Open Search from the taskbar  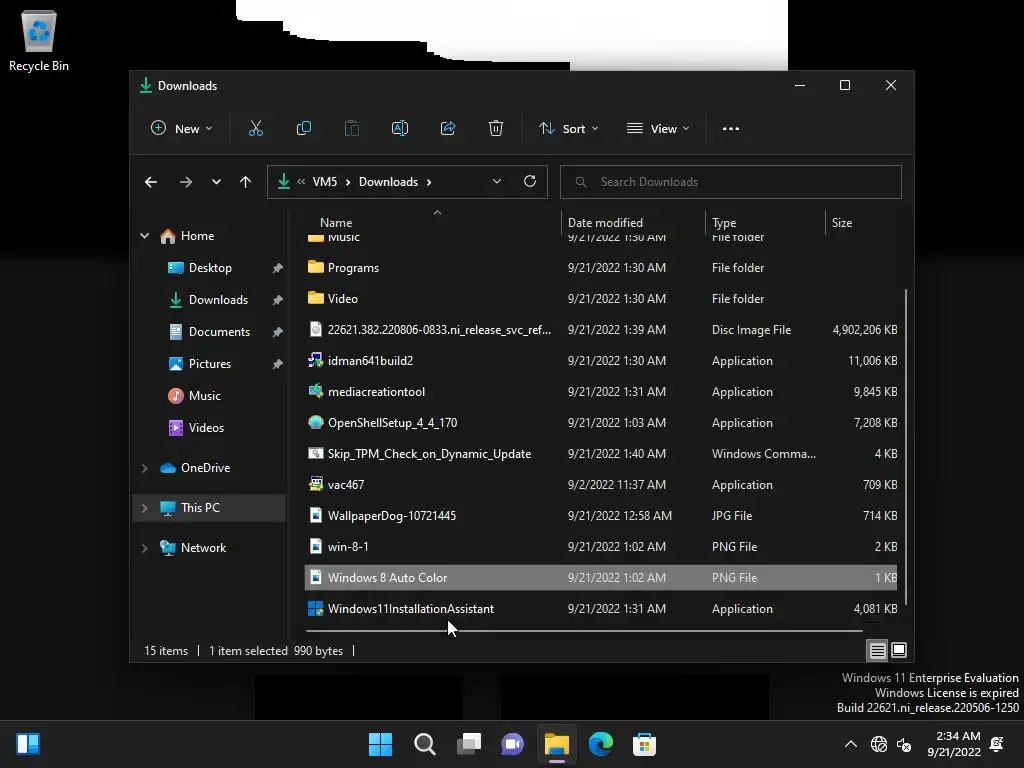tap(424, 744)
